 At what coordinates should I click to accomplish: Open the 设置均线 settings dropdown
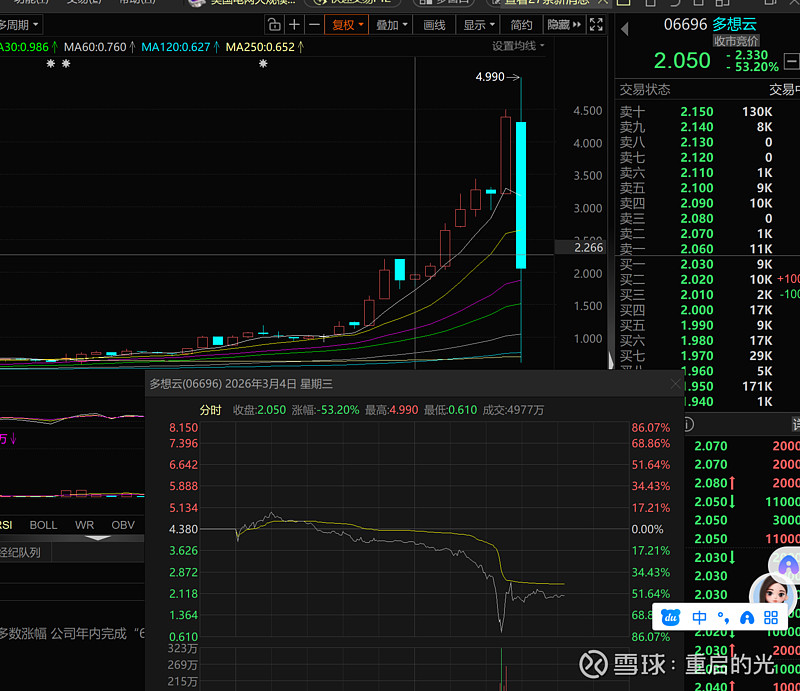pyautogui.click(x=518, y=46)
